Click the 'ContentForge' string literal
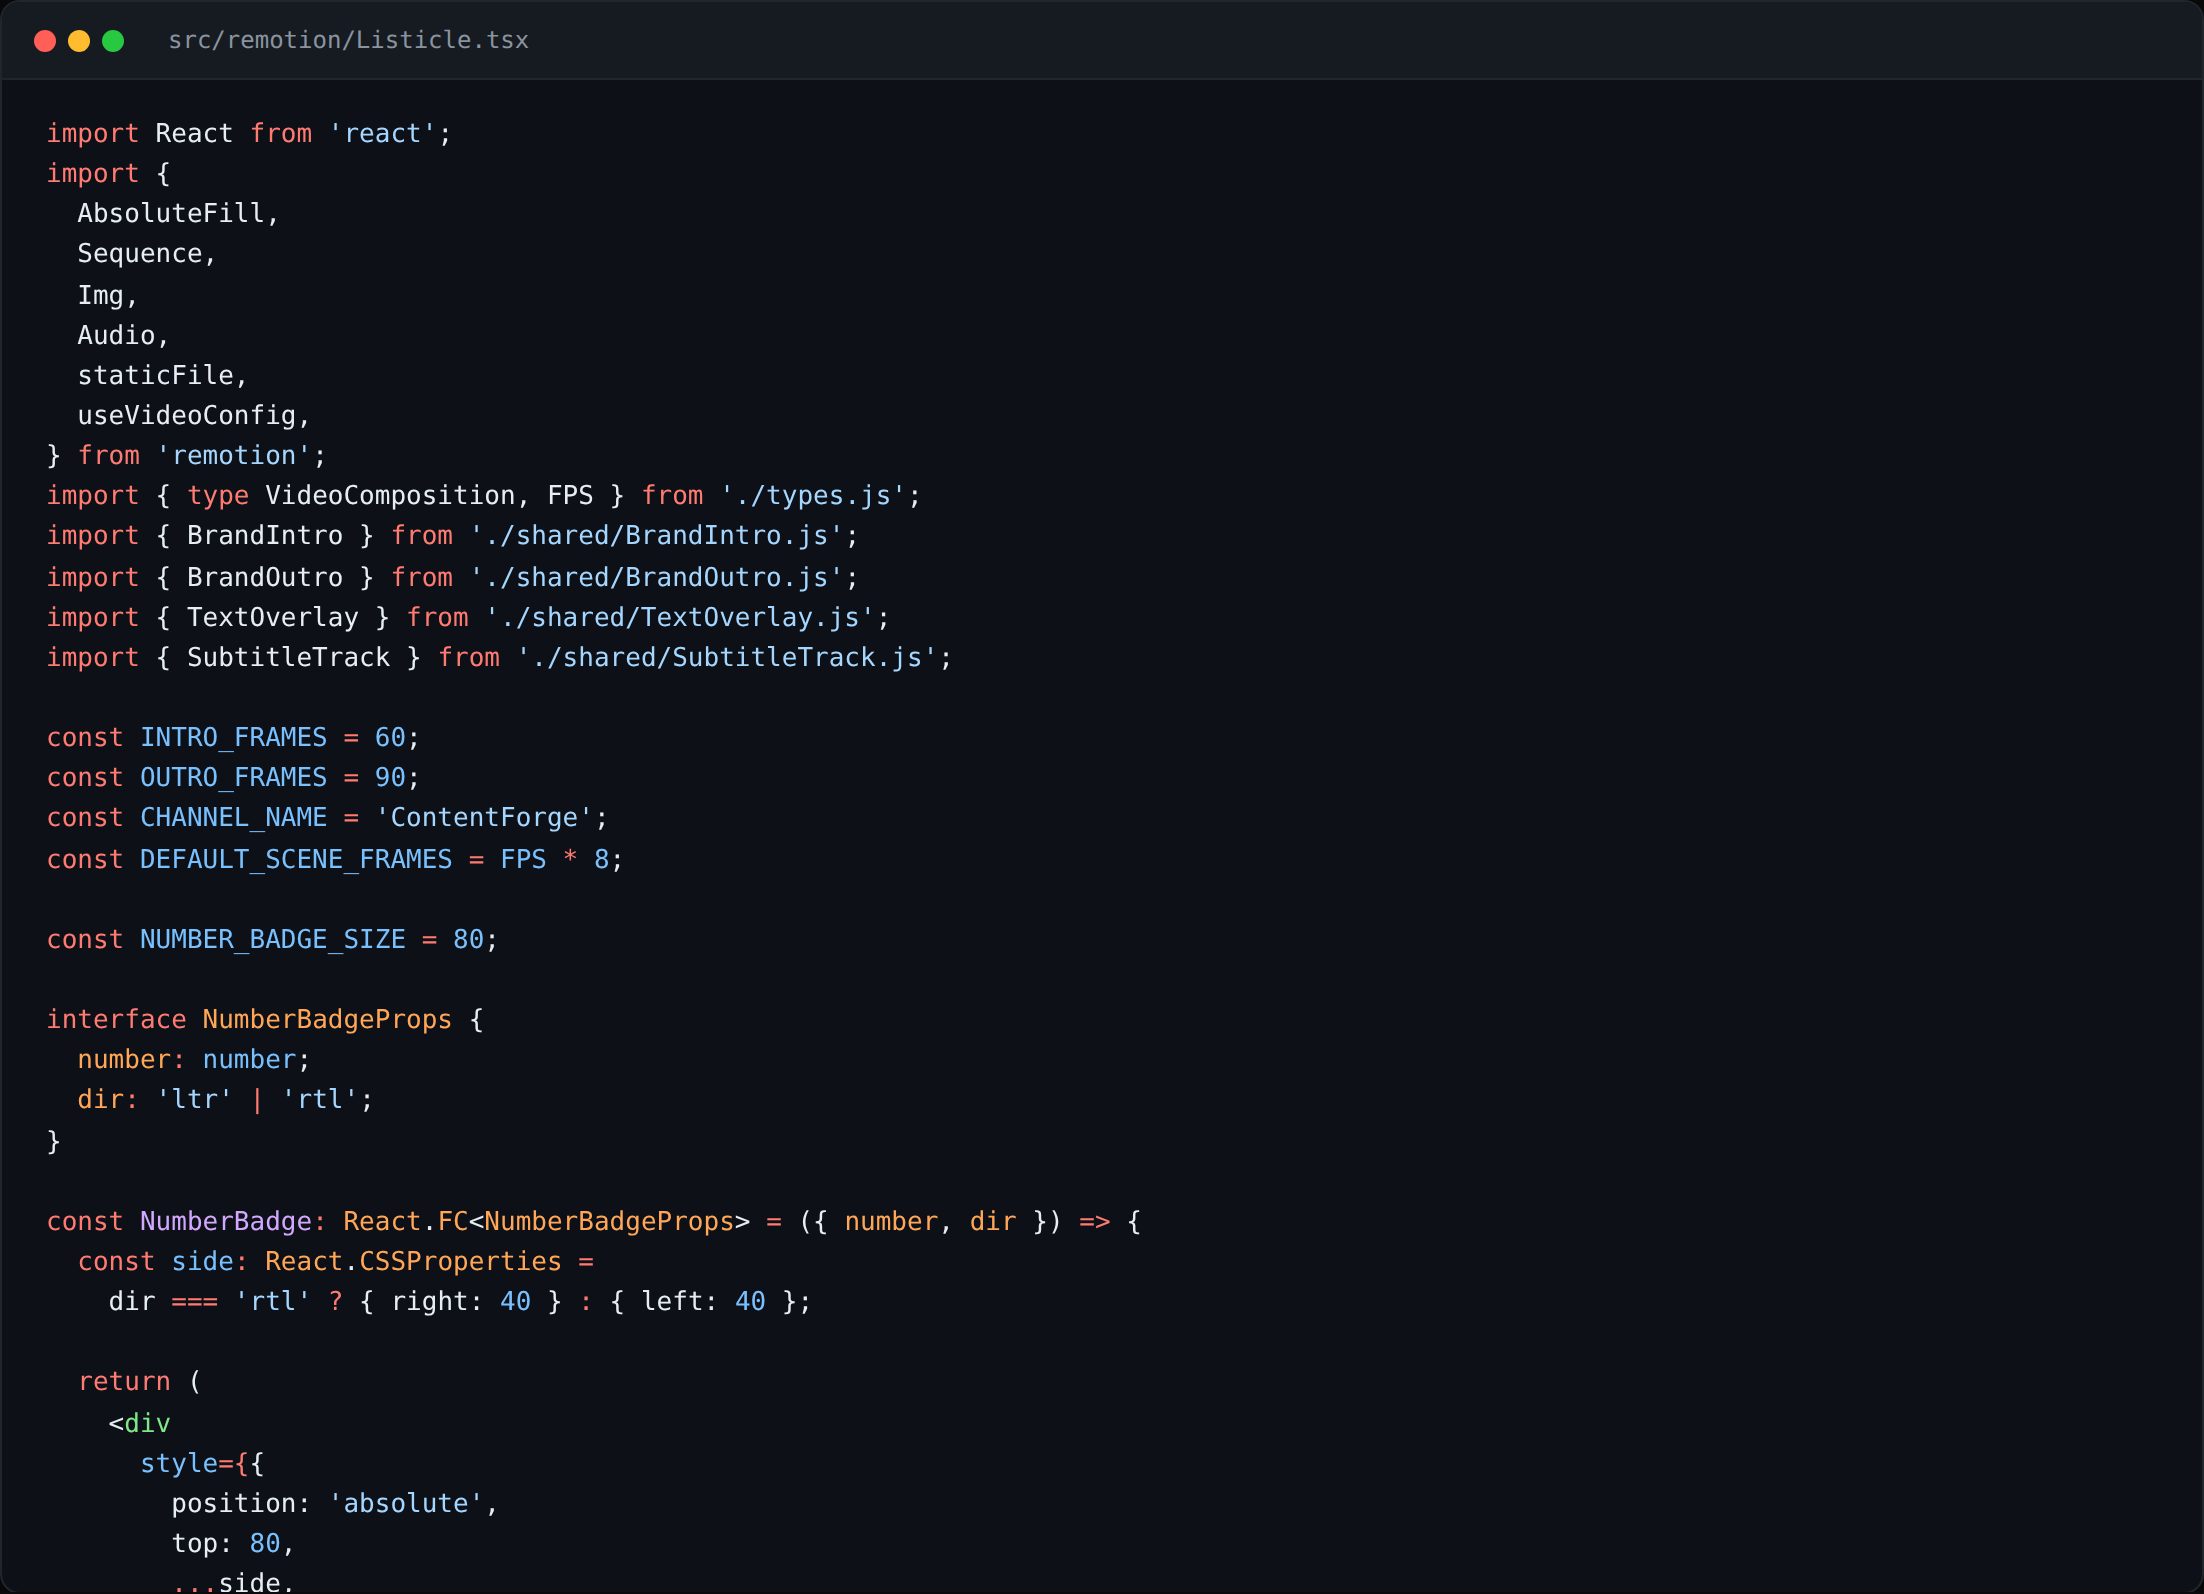 tap(484, 818)
